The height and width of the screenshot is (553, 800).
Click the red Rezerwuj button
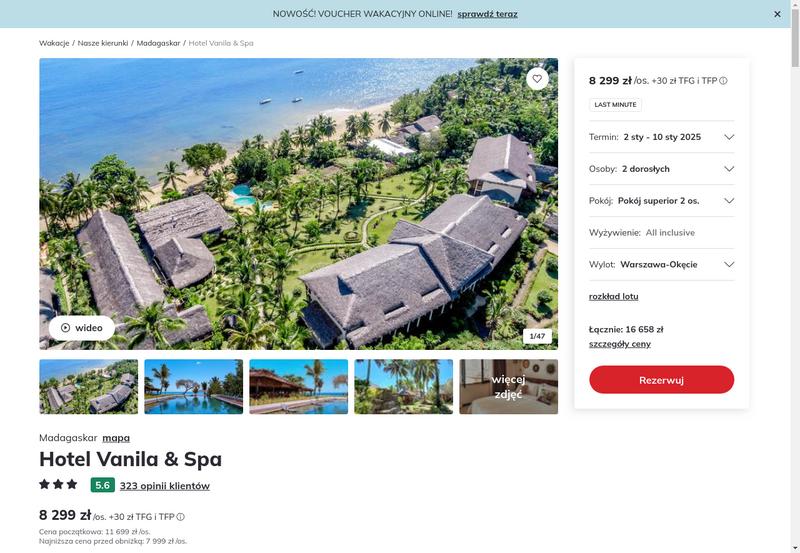(662, 380)
